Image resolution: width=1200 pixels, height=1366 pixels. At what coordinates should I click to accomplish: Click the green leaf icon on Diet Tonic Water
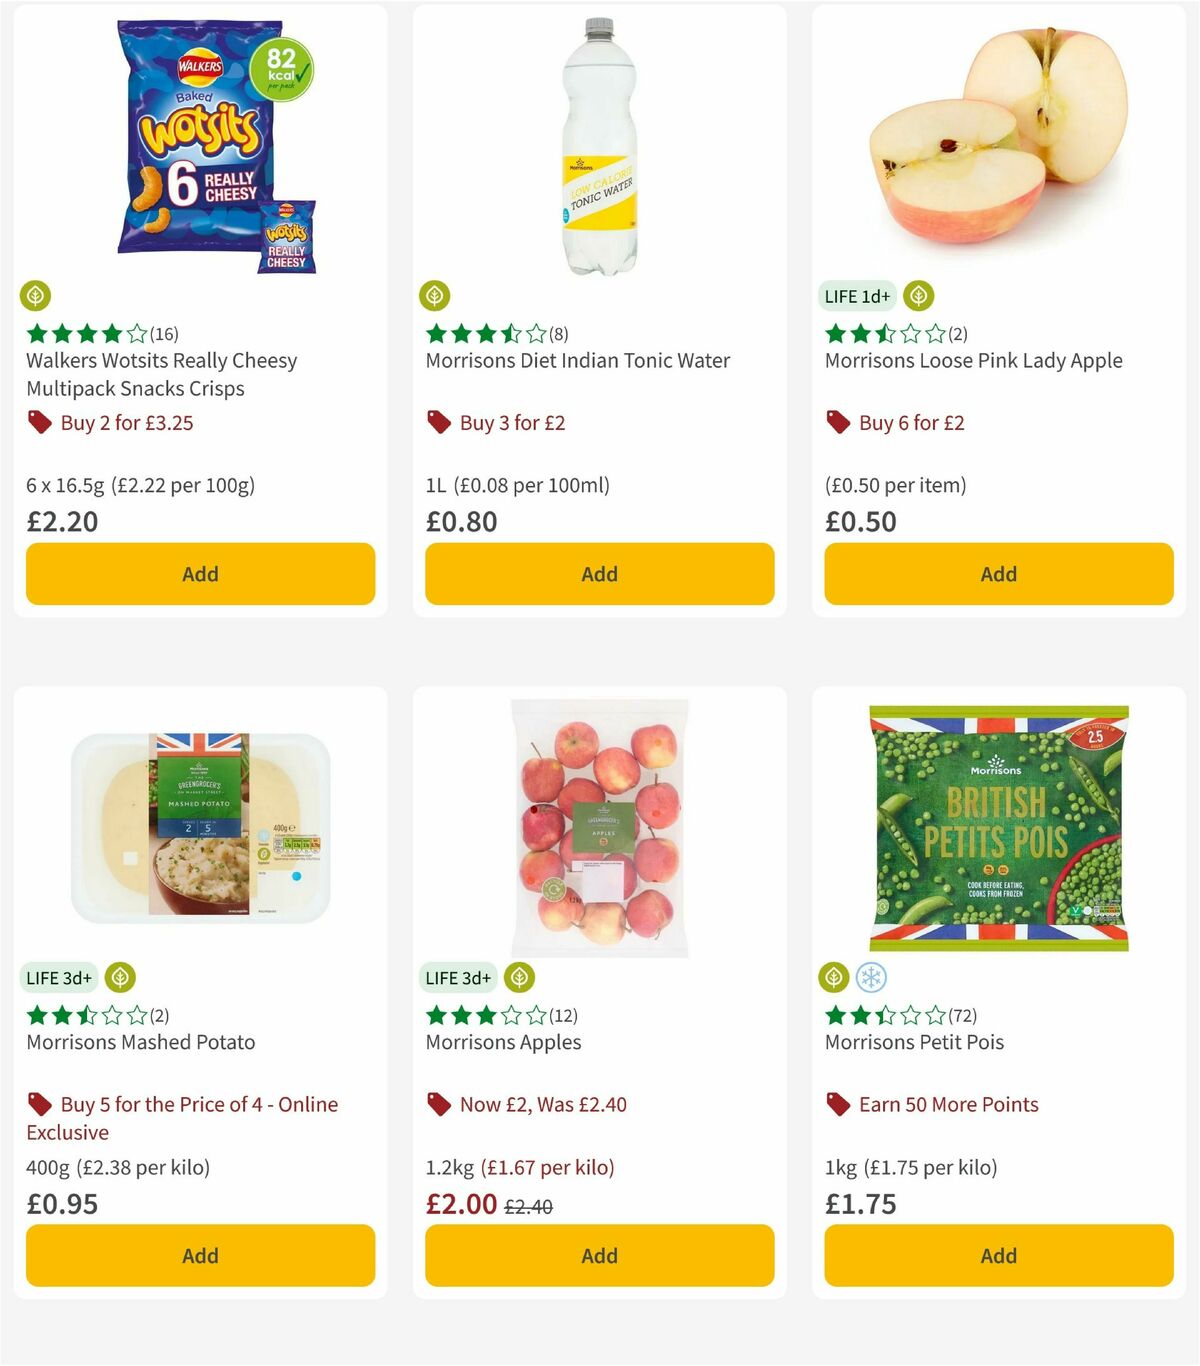pos(436,296)
